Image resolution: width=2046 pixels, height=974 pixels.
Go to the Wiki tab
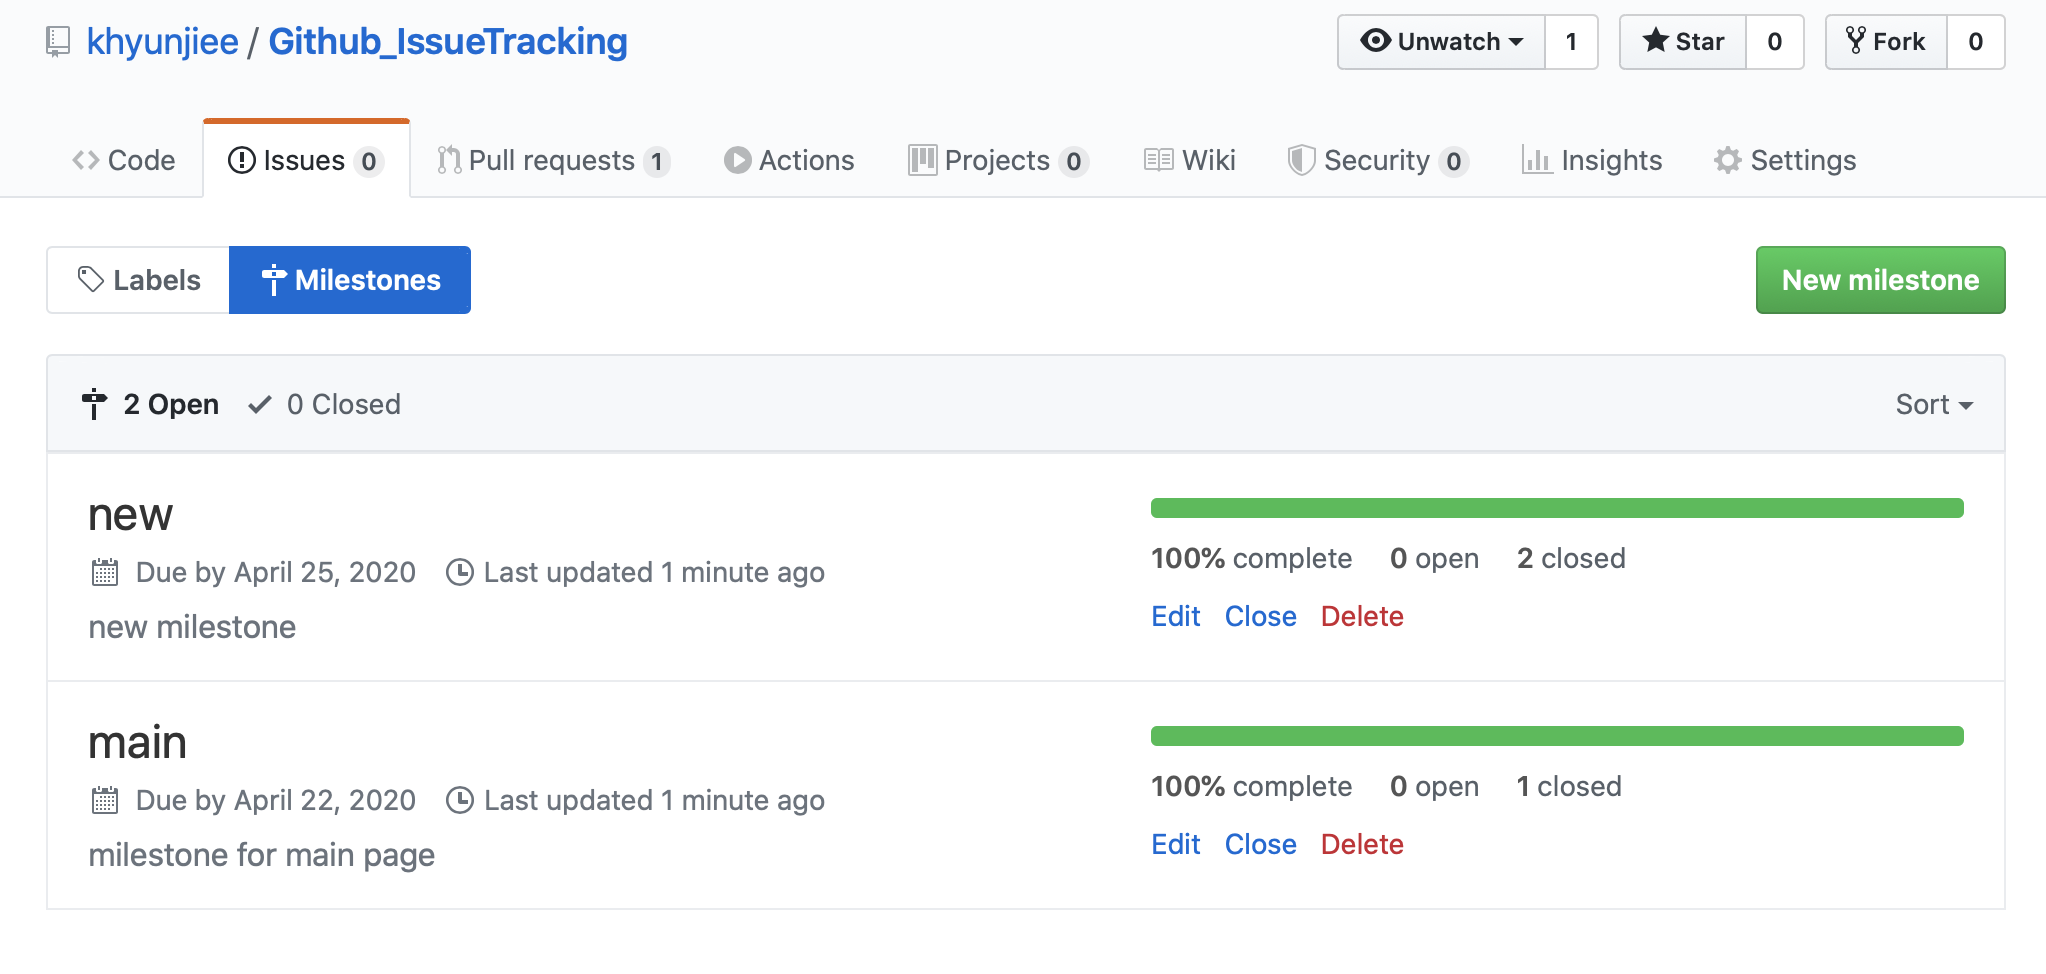(1190, 161)
